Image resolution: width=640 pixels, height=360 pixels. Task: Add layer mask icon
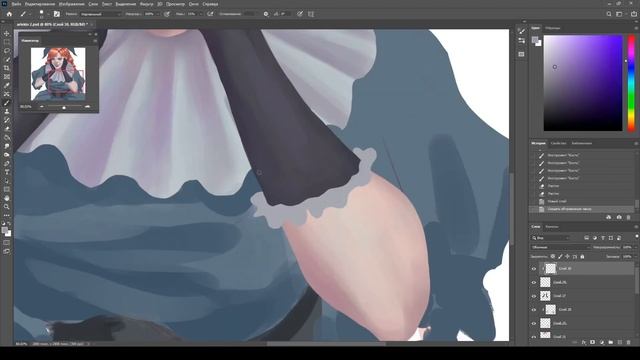pos(593,342)
